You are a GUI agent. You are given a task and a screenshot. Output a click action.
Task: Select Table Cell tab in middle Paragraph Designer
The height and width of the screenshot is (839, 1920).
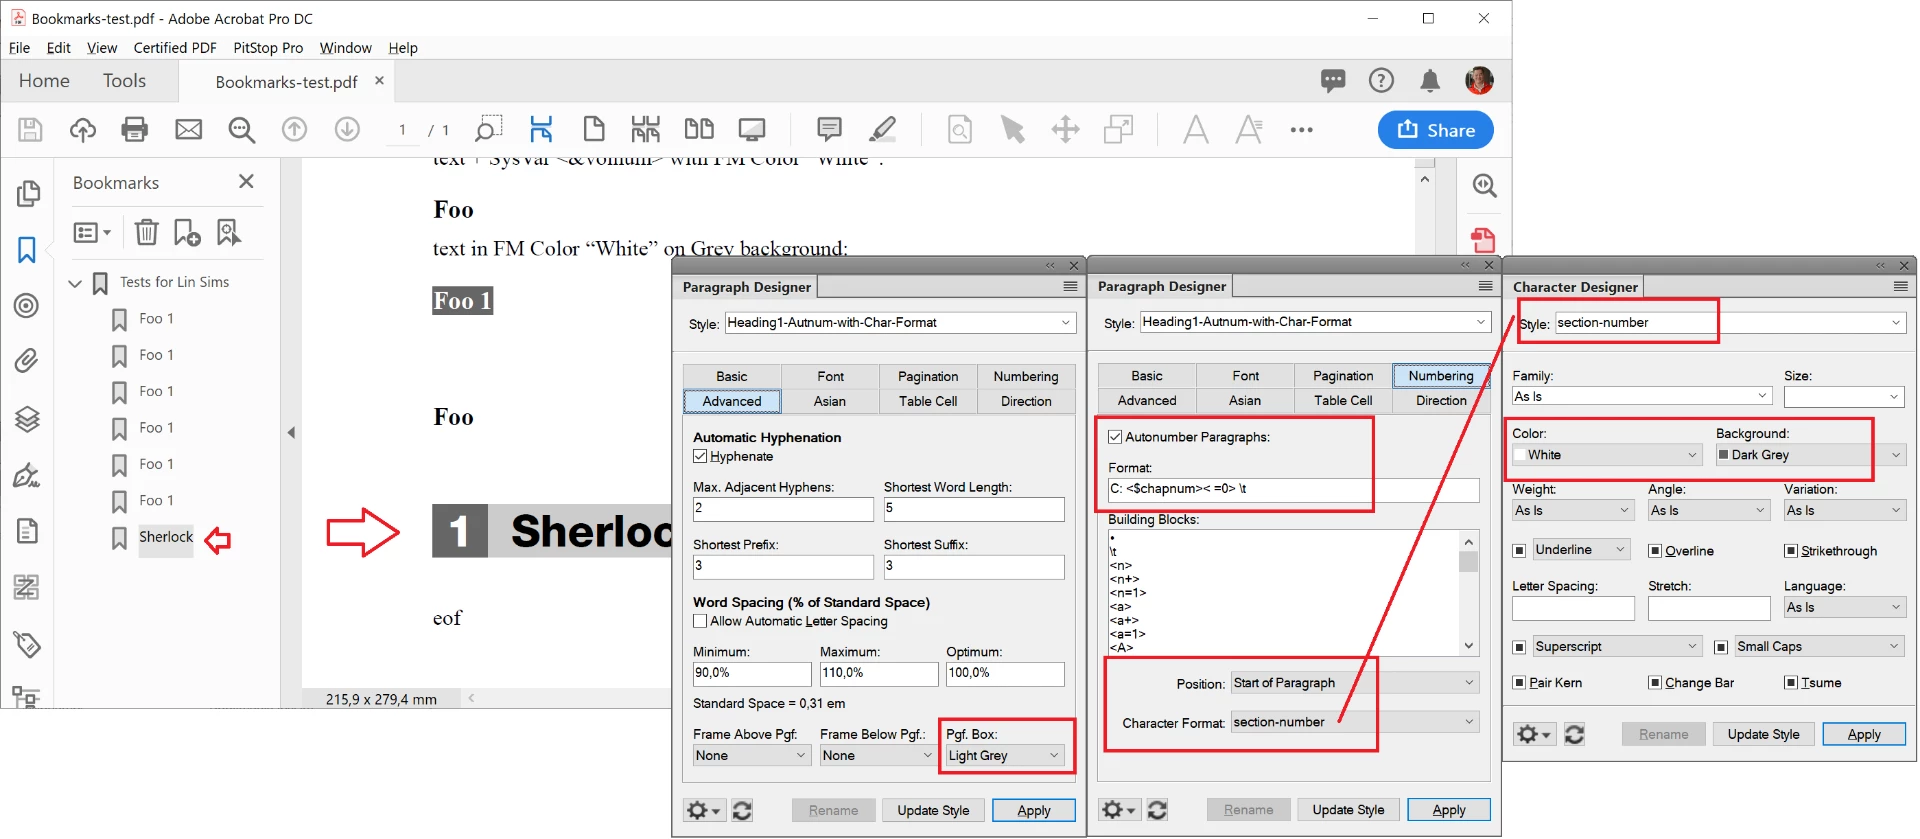(1343, 401)
